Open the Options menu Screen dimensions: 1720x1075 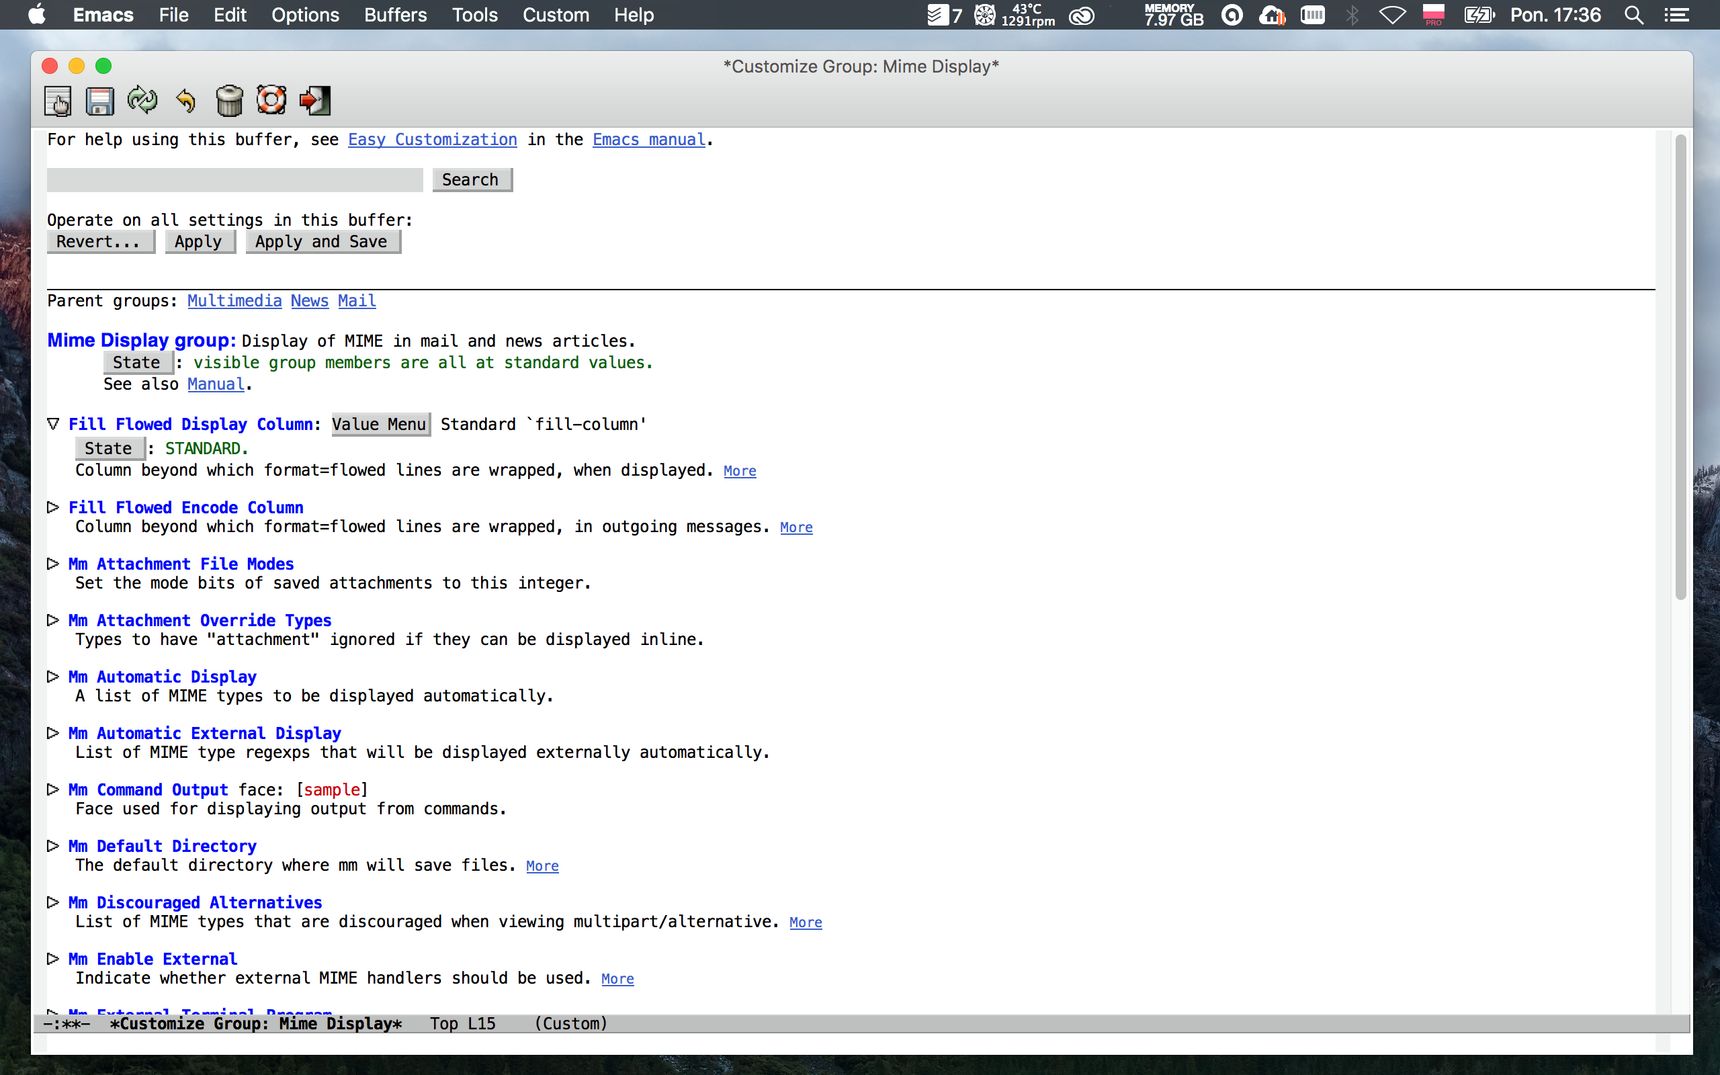[x=305, y=15]
